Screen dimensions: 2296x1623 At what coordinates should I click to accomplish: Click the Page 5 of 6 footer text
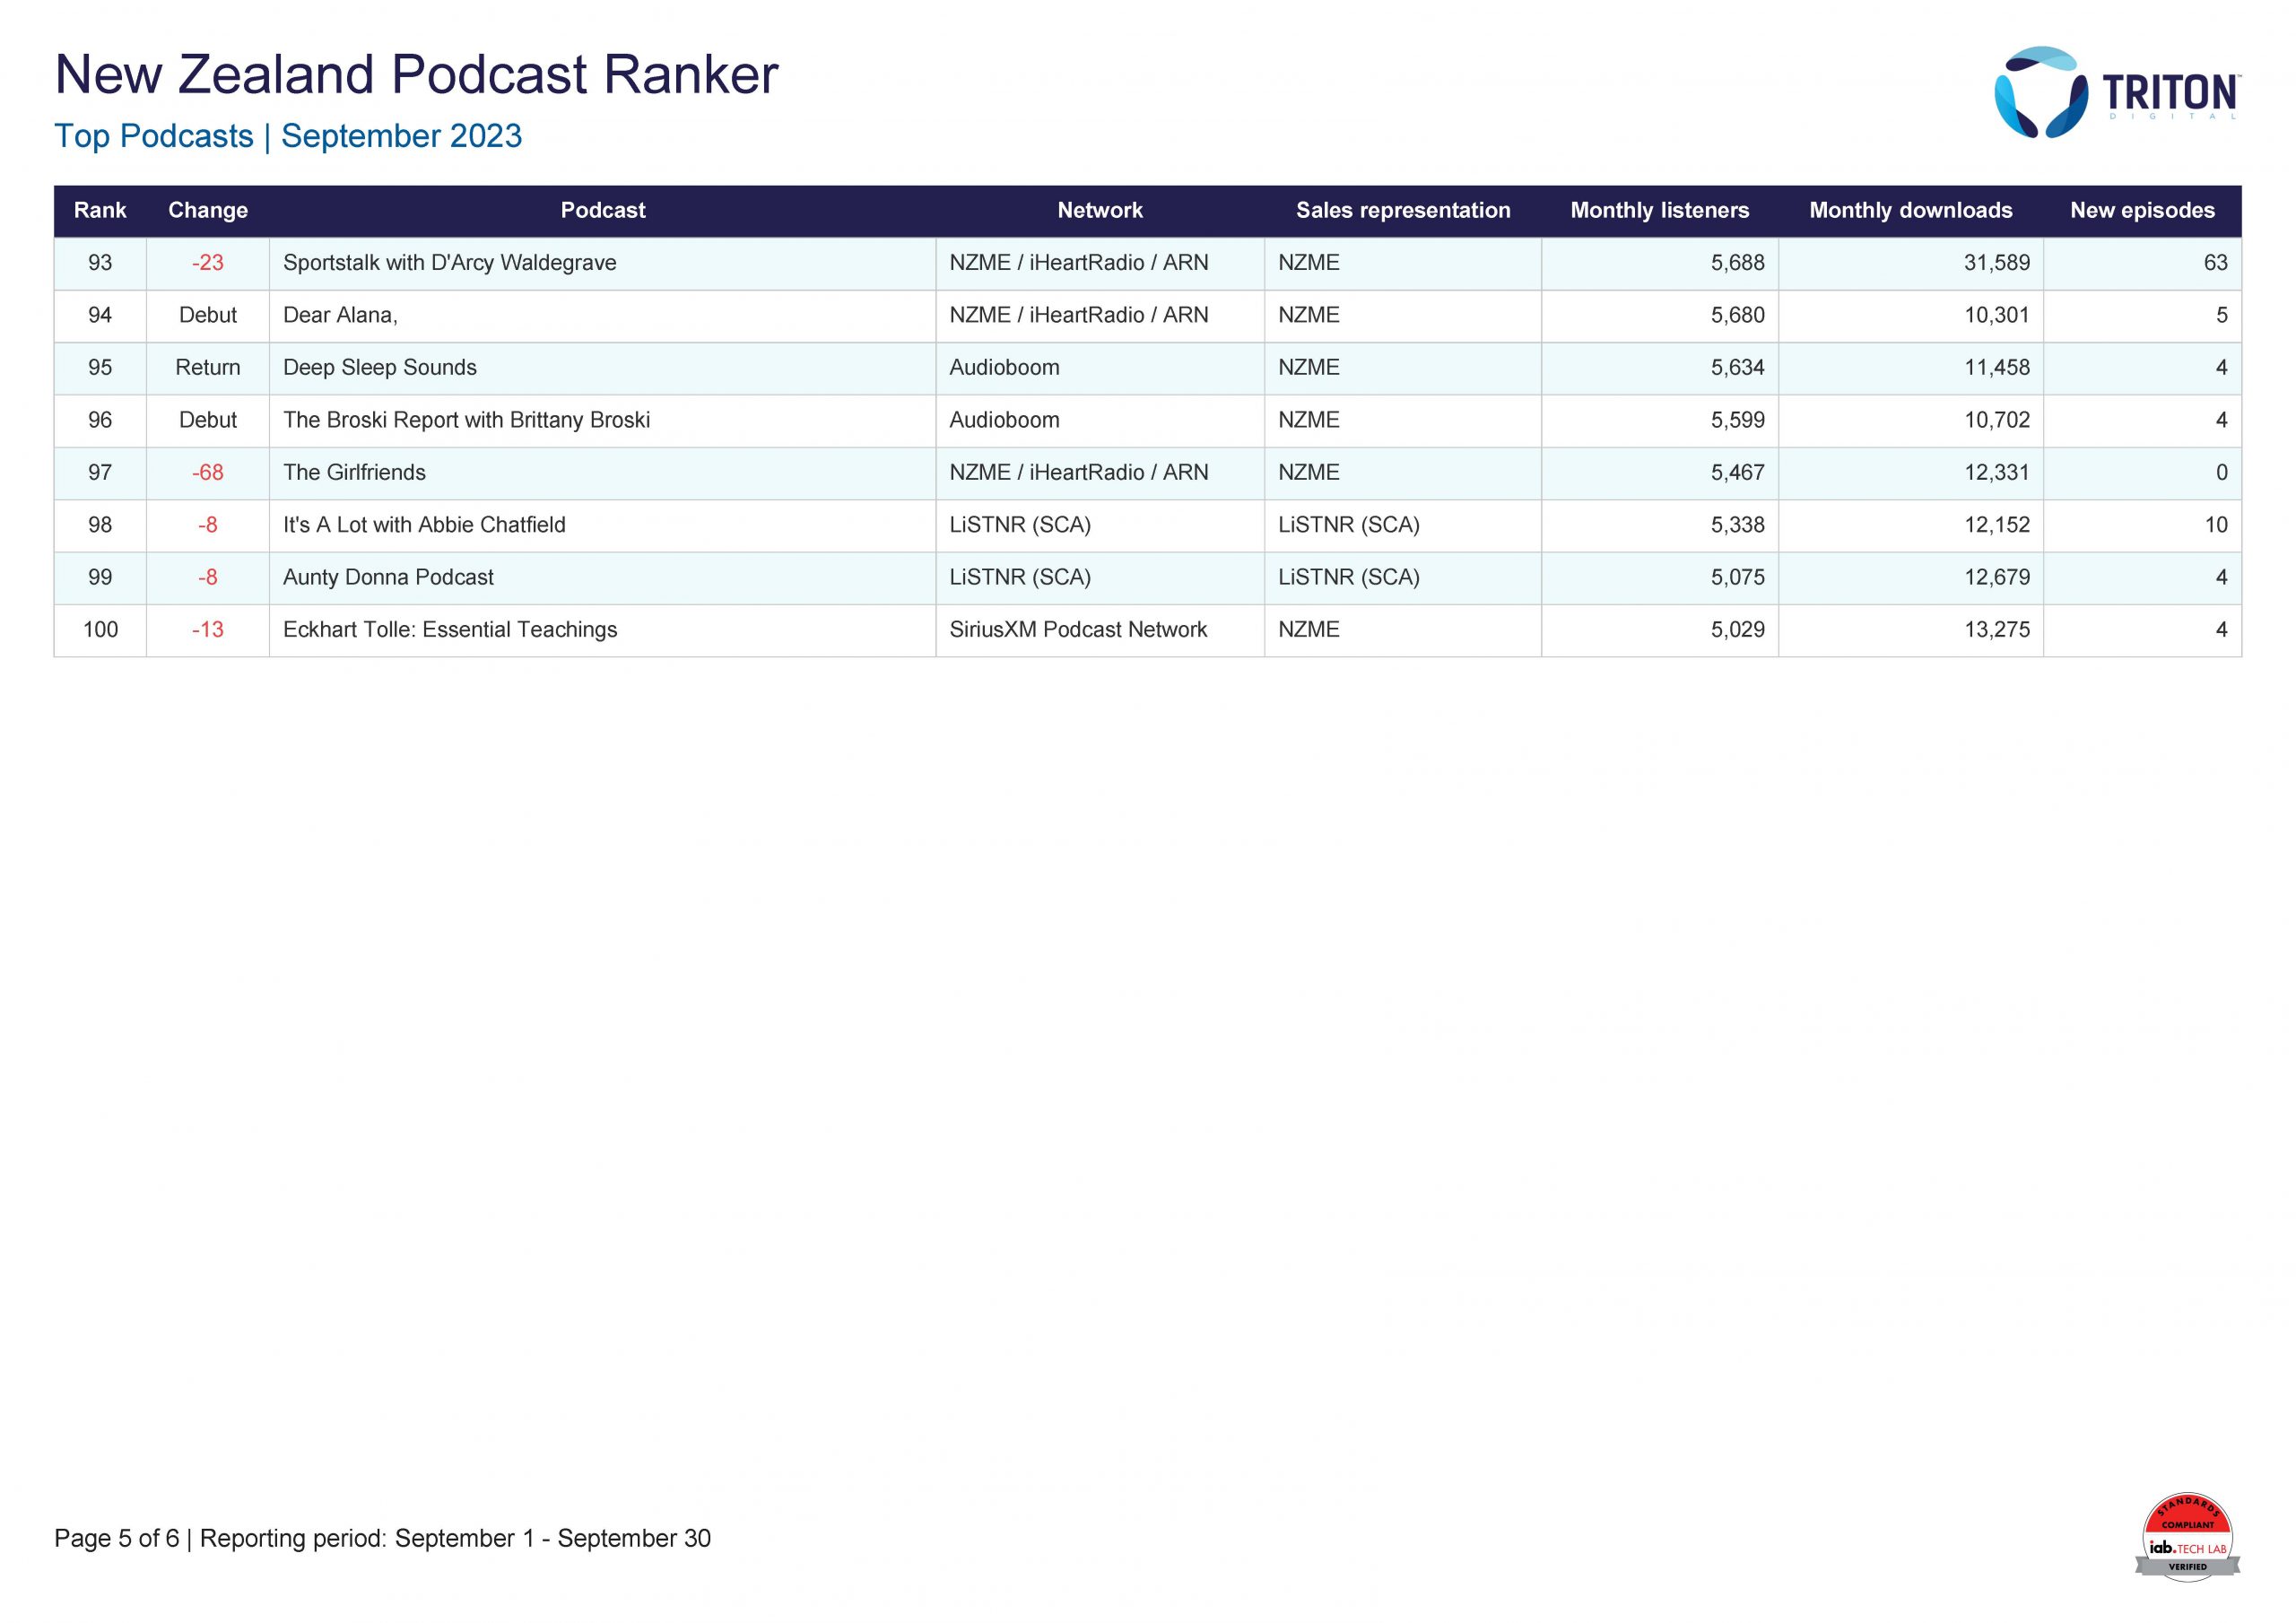click(x=117, y=1538)
